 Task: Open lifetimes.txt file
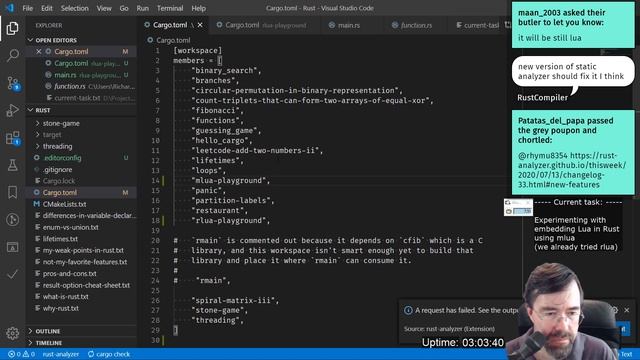tap(60, 239)
